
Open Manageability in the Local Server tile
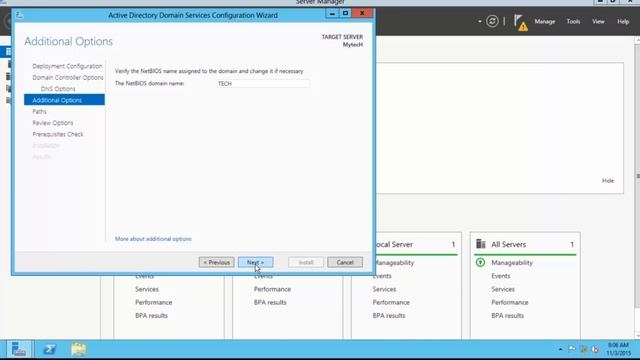[394, 263]
